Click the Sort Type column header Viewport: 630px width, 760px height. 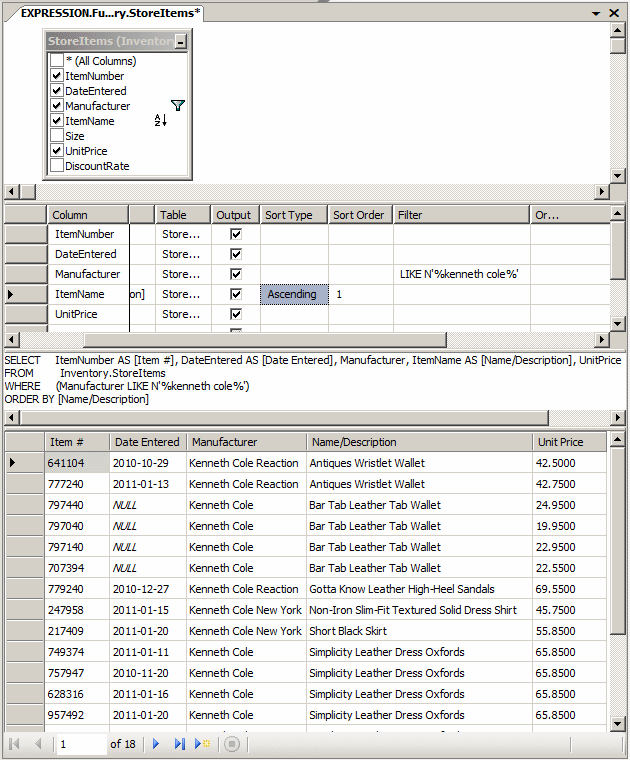(294, 215)
